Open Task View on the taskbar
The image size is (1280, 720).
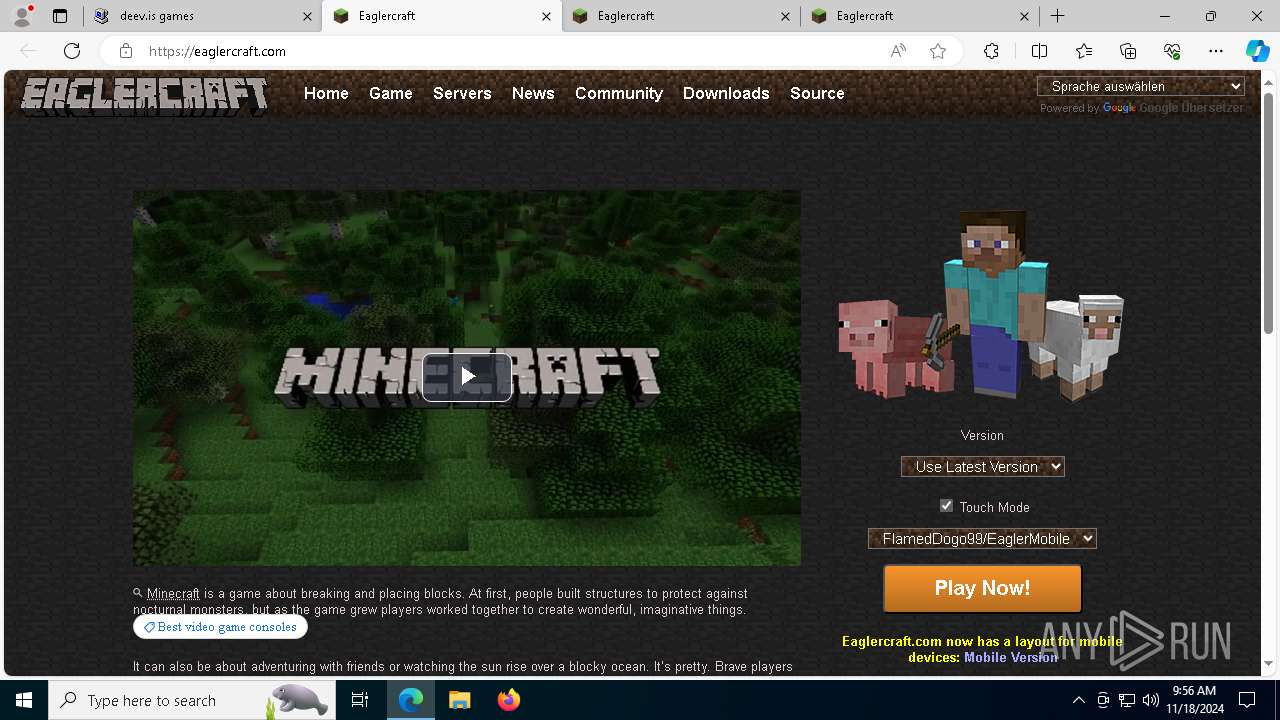click(x=360, y=700)
